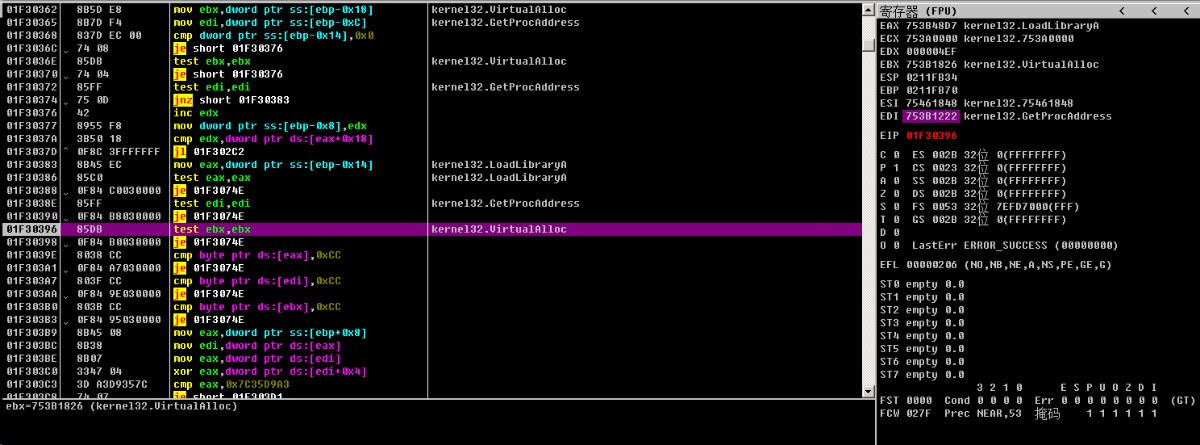Click the inc edx instruction

point(195,113)
